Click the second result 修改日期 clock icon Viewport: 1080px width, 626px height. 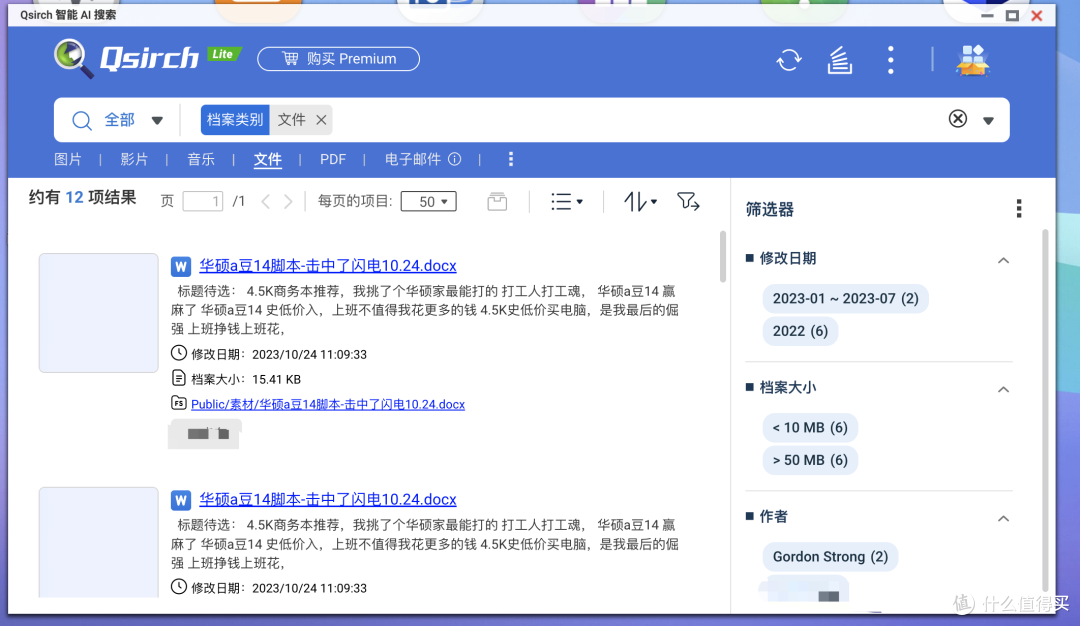[x=178, y=587]
